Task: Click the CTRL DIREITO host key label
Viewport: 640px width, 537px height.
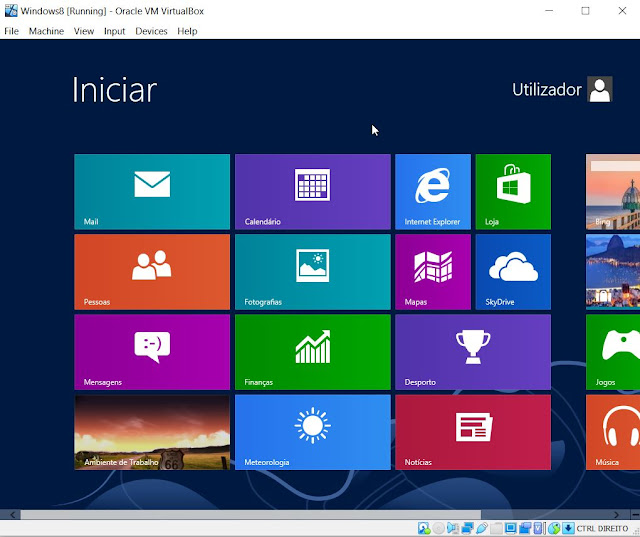Action: coord(602,528)
